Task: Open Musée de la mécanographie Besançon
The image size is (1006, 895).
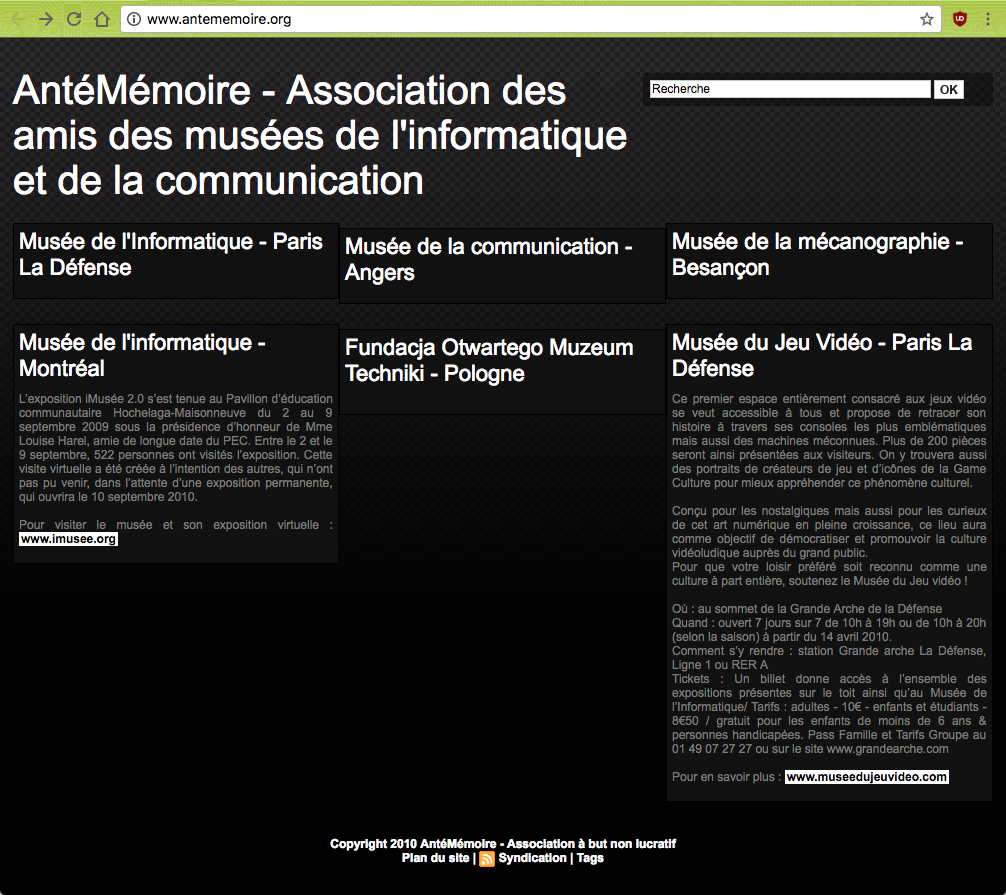Action: [x=817, y=254]
